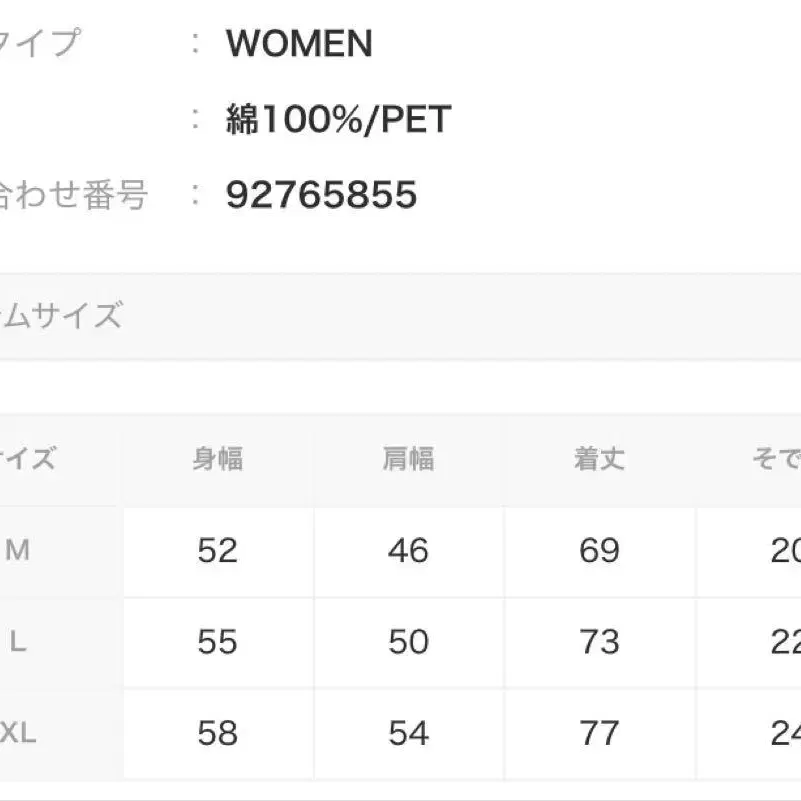
Task: Select the L size row label
Action: [18, 642]
